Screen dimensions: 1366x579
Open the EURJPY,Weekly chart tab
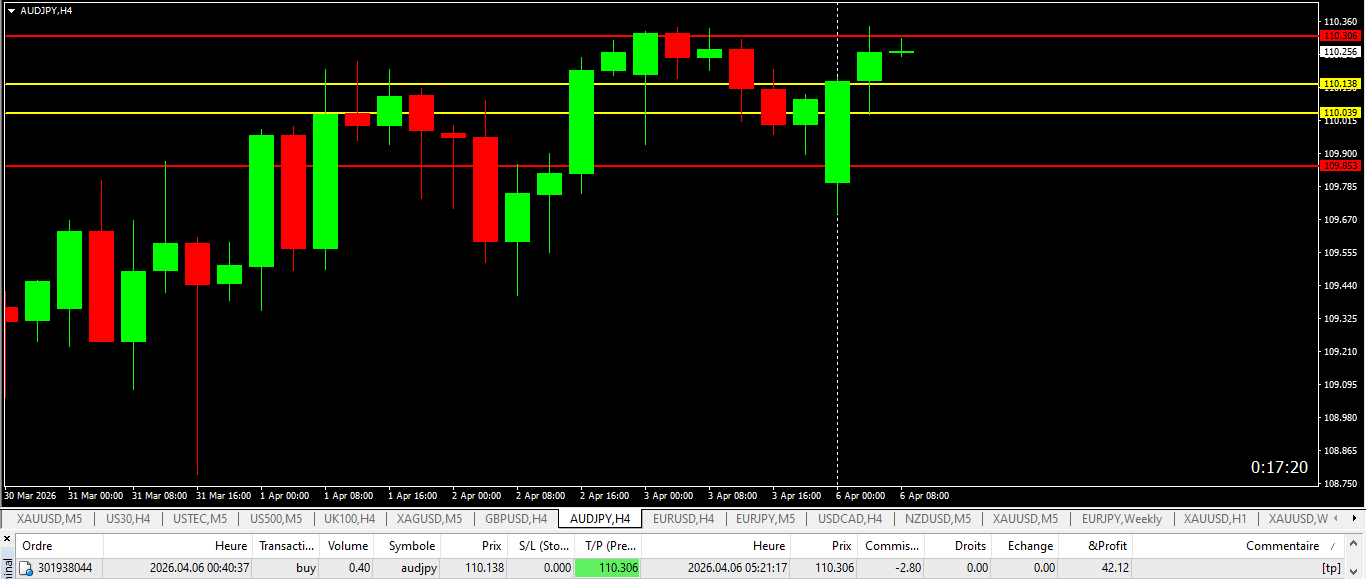coord(1122,519)
